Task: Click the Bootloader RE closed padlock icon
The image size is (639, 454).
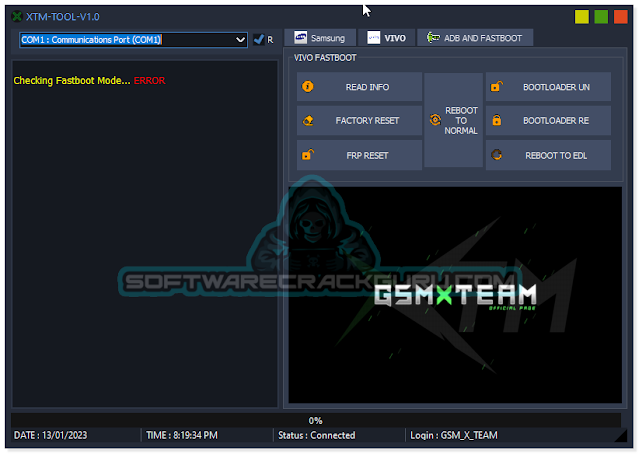Action: click(x=496, y=120)
